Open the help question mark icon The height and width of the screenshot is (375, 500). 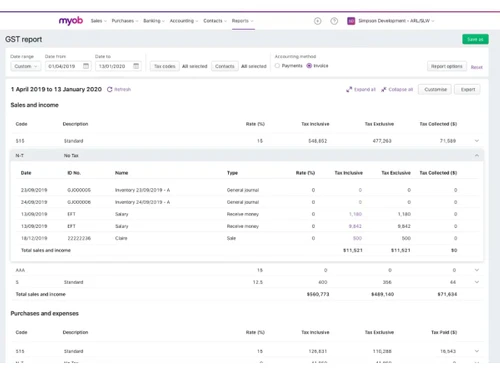[334, 21]
